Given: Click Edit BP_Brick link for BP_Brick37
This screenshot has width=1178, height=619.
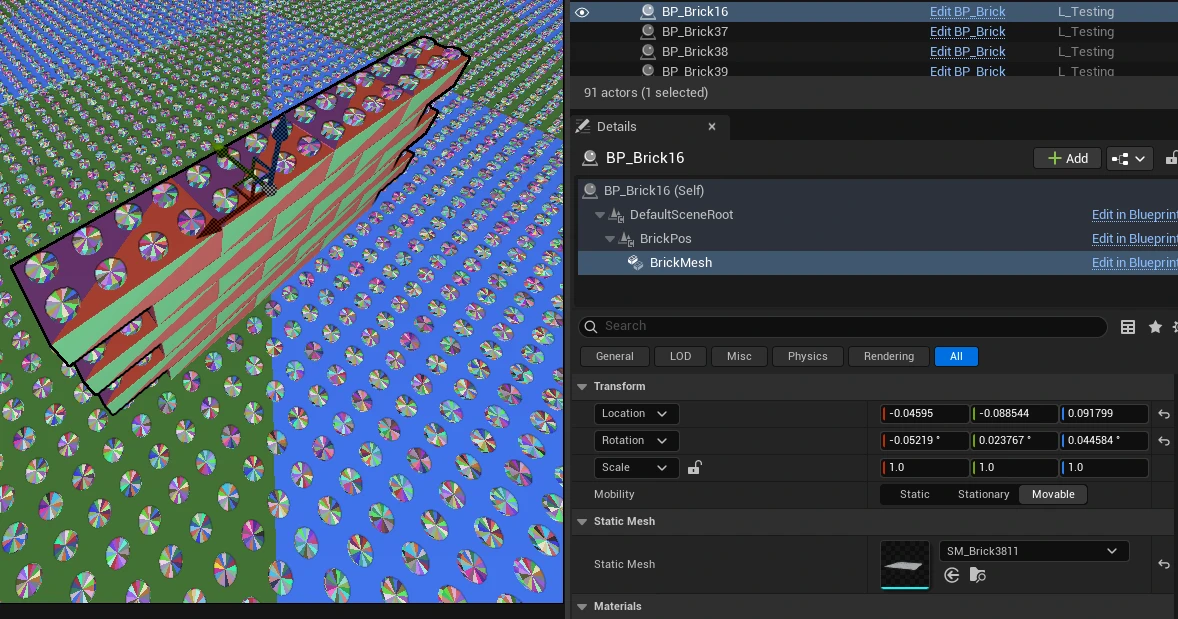Looking at the screenshot, I should [967, 32].
